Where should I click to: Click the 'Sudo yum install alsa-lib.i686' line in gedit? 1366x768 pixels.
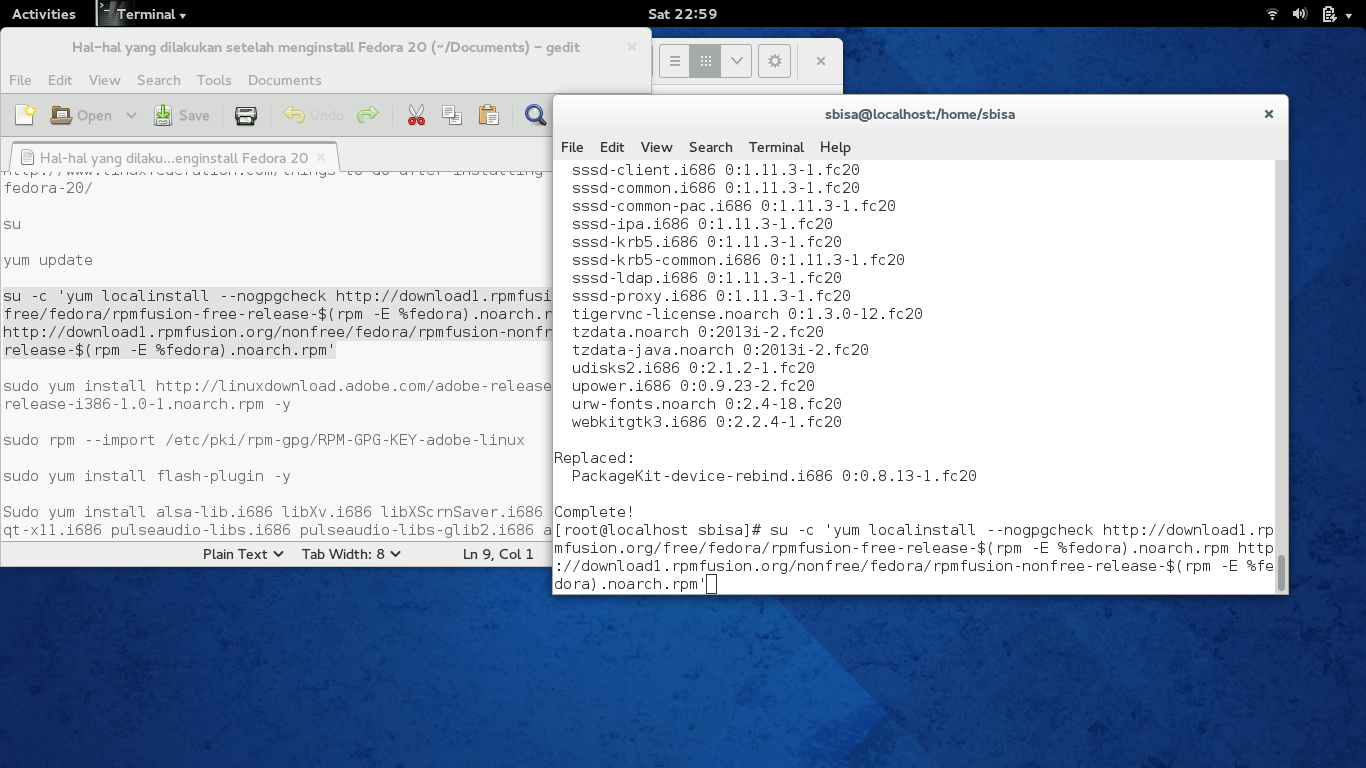point(277,512)
